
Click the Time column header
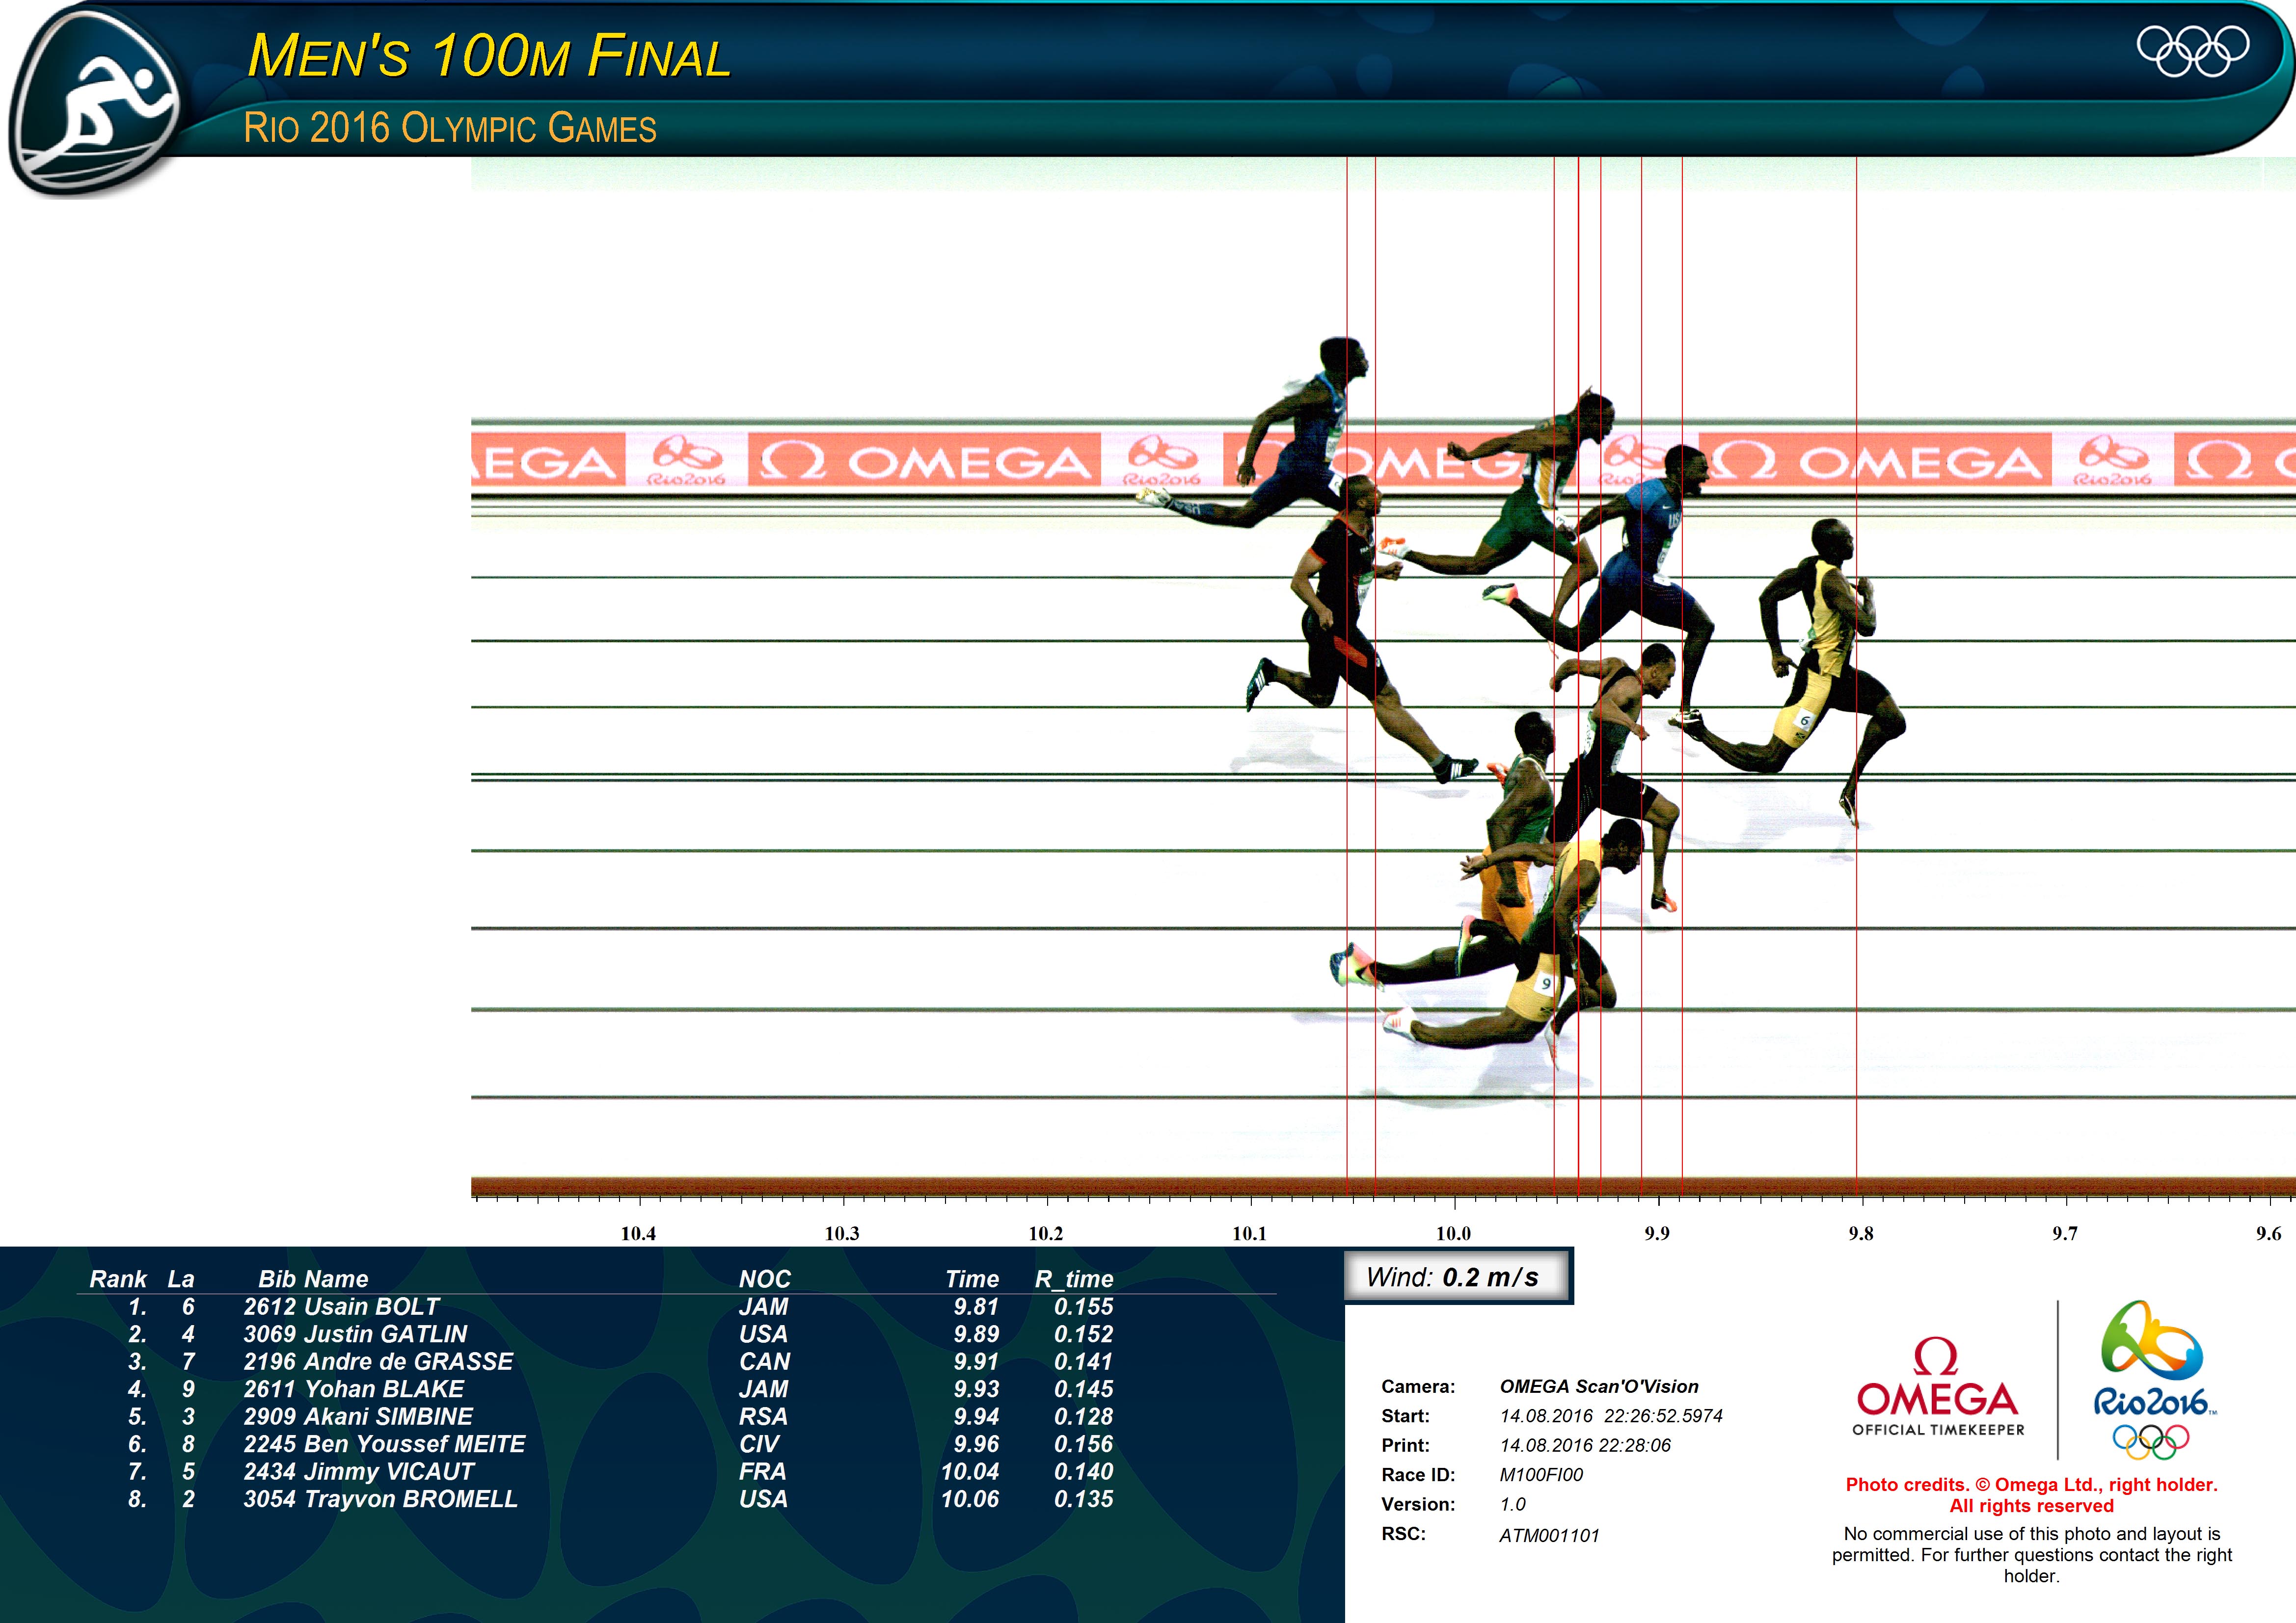pos(971,1279)
